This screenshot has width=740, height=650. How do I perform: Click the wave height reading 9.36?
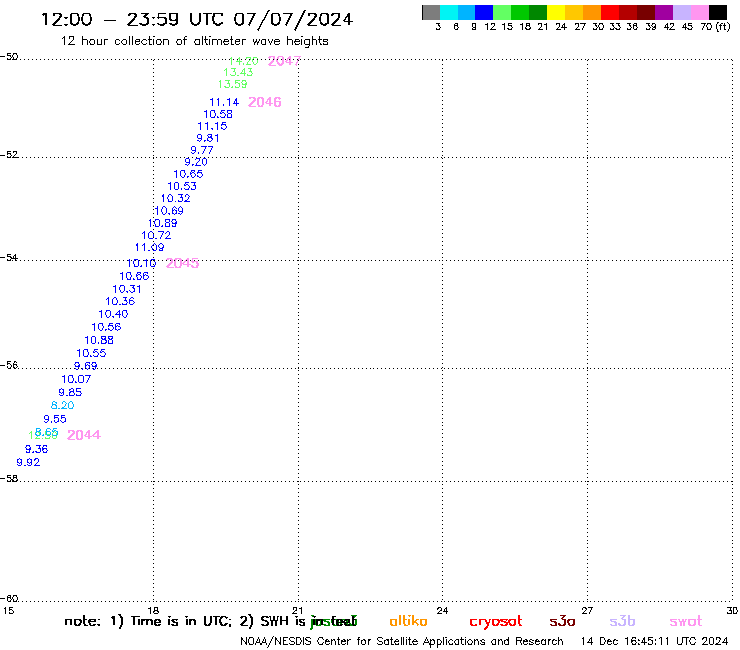point(37,449)
